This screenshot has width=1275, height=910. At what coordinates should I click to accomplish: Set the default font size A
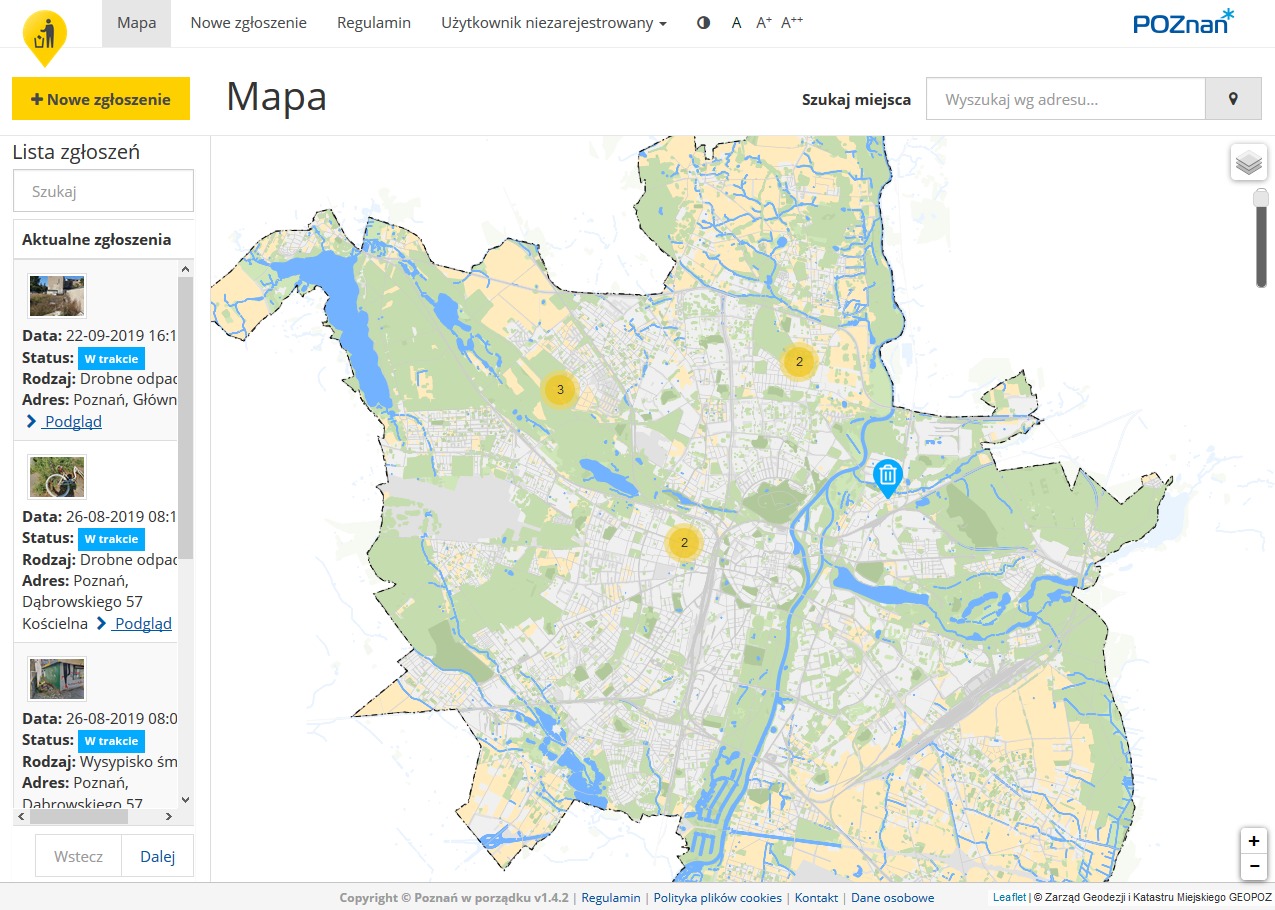(736, 23)
